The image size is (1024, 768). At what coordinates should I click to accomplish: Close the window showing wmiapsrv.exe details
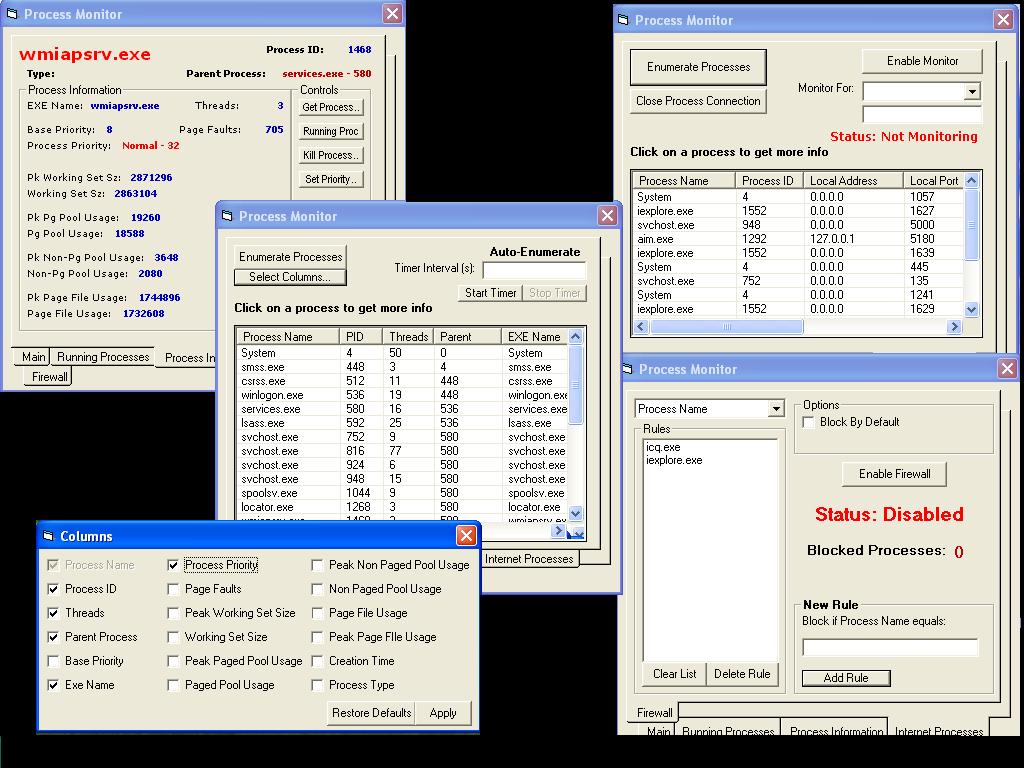(393, 13)
